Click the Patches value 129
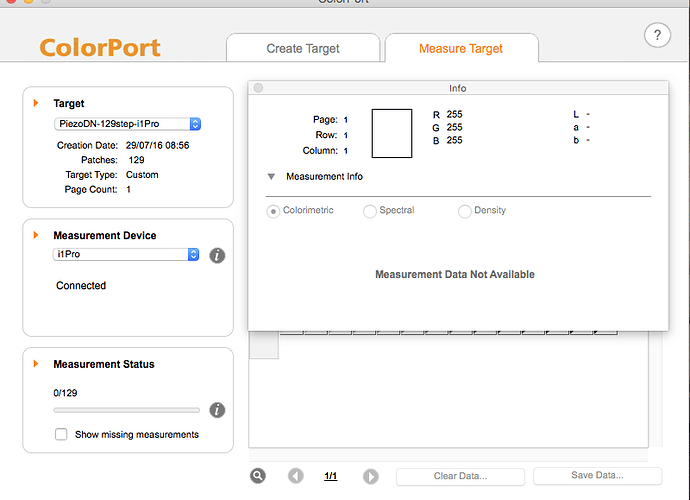The image size is (690, 500). [136, 160]
